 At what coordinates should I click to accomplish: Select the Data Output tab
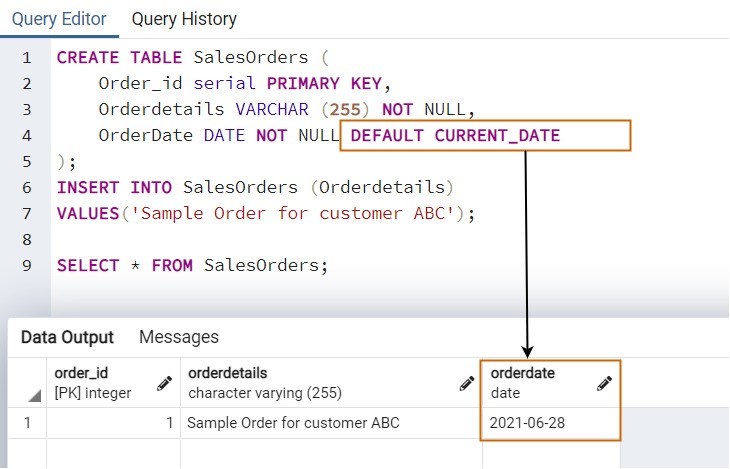pos(68,337)
